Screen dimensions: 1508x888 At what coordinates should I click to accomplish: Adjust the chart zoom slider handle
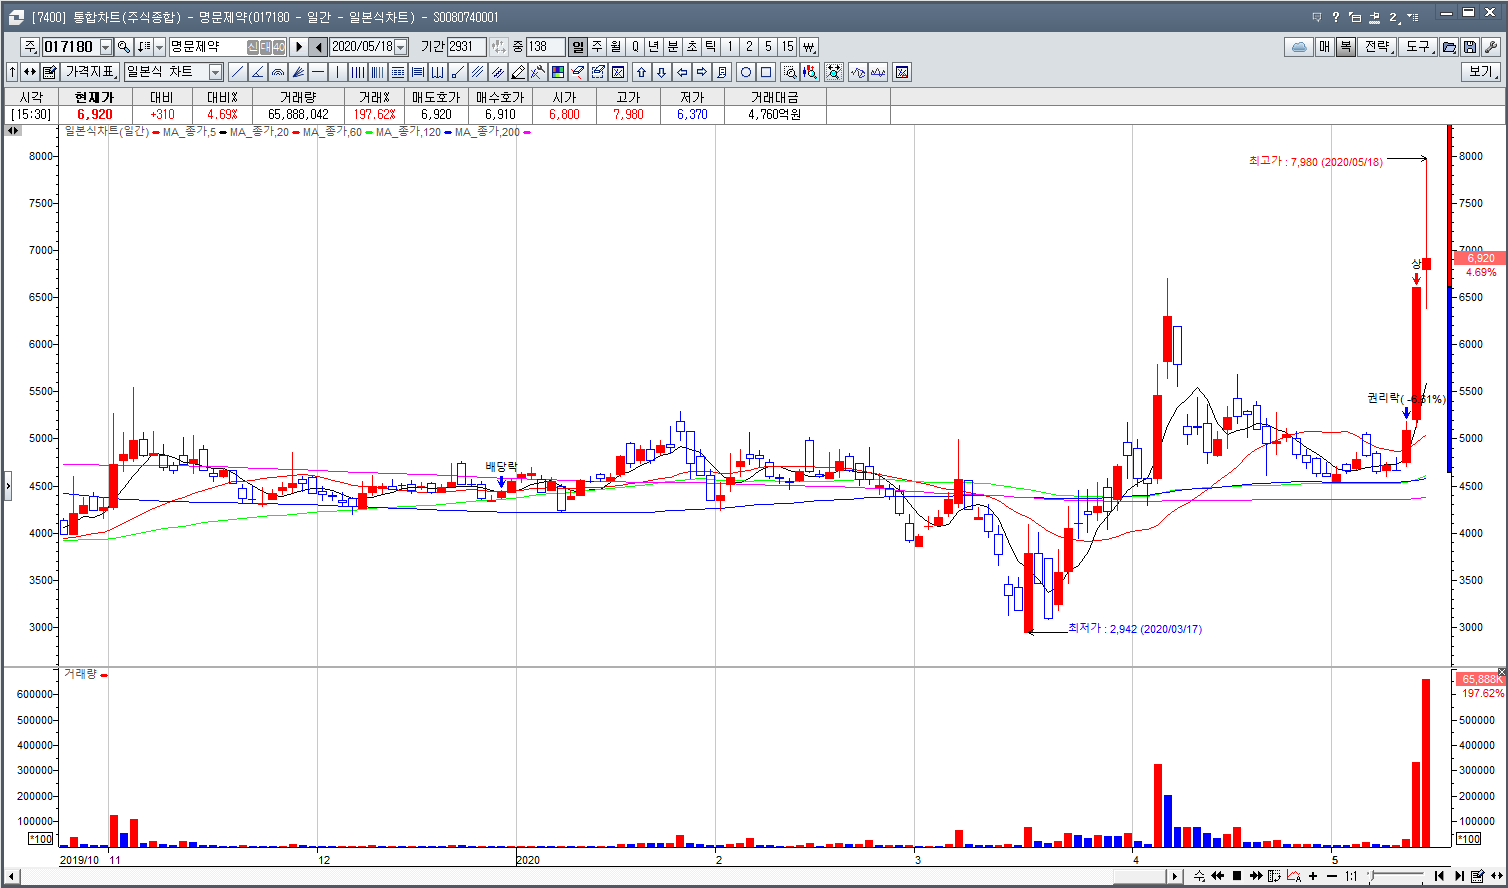[1371, 876]
